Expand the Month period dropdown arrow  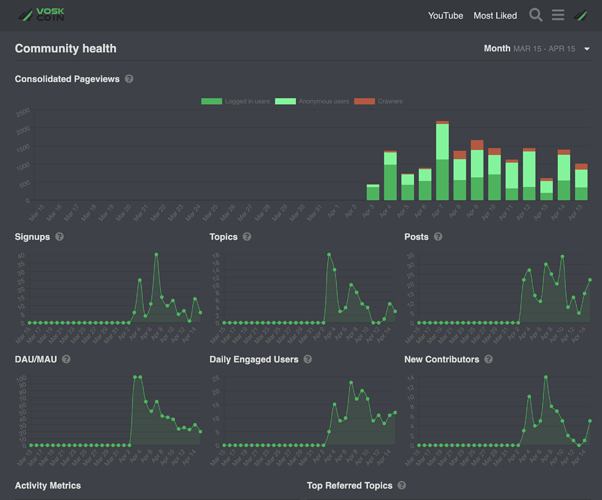[x=587, y=49]
